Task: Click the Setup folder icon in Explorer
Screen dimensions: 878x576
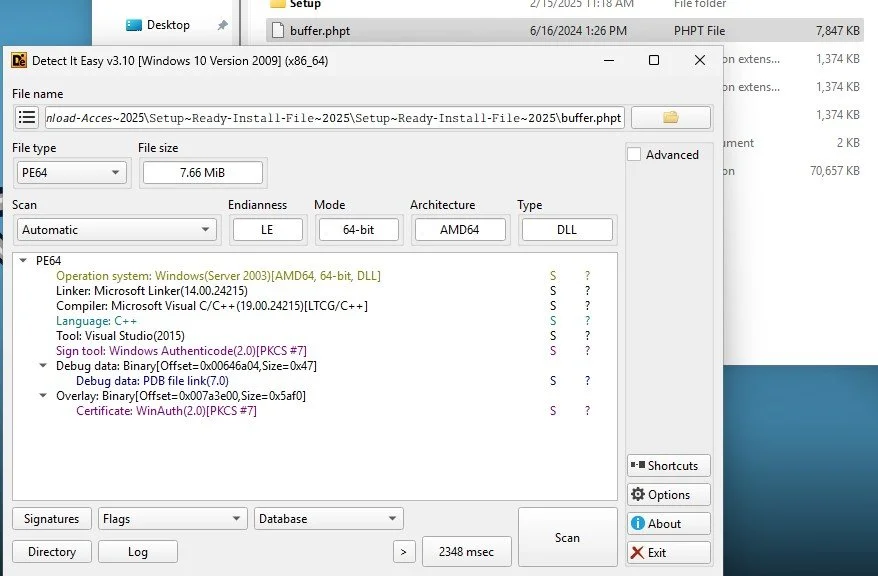Action: 277,4
